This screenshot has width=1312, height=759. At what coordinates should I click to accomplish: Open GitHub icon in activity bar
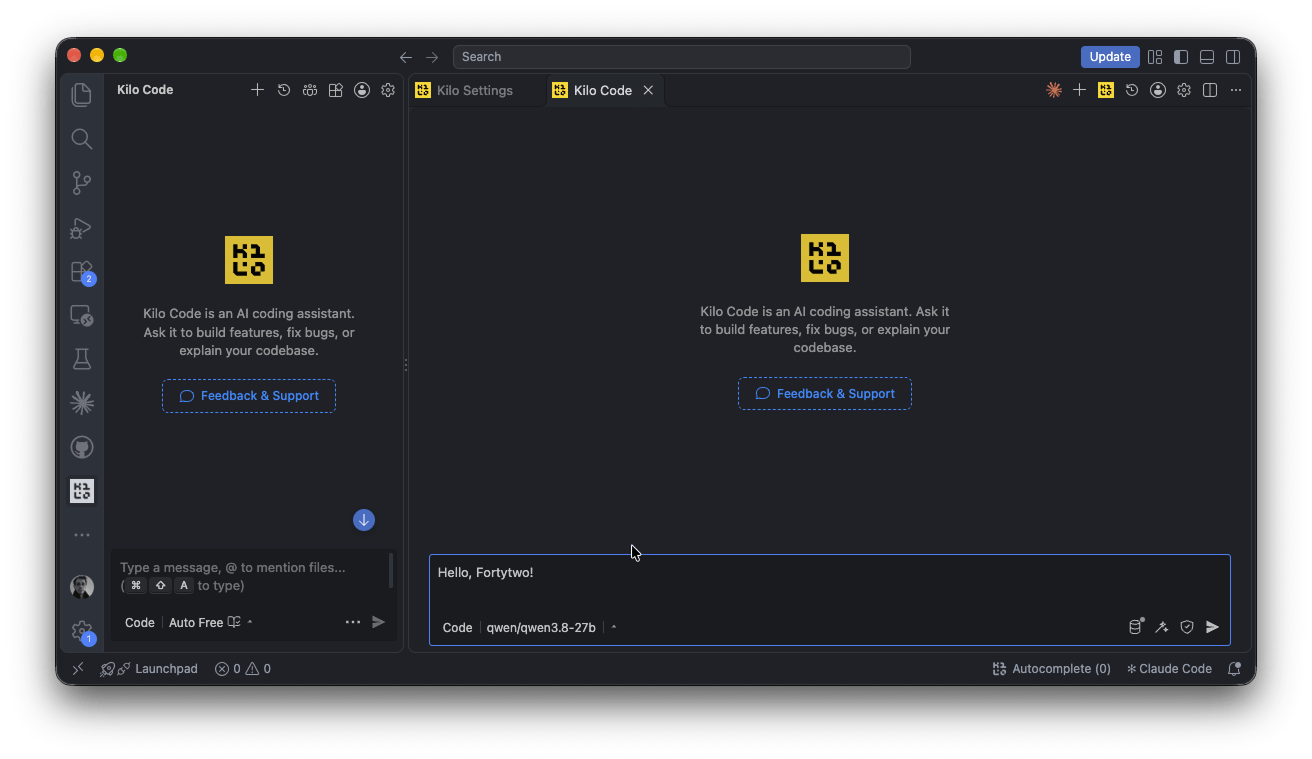click(x=82, y=446)
